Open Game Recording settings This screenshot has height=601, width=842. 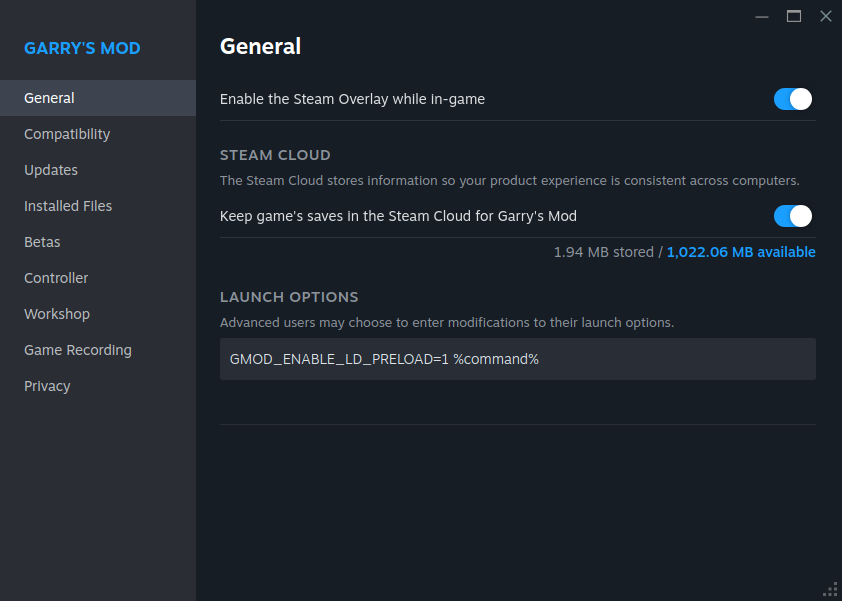click(x=77, y=349)
